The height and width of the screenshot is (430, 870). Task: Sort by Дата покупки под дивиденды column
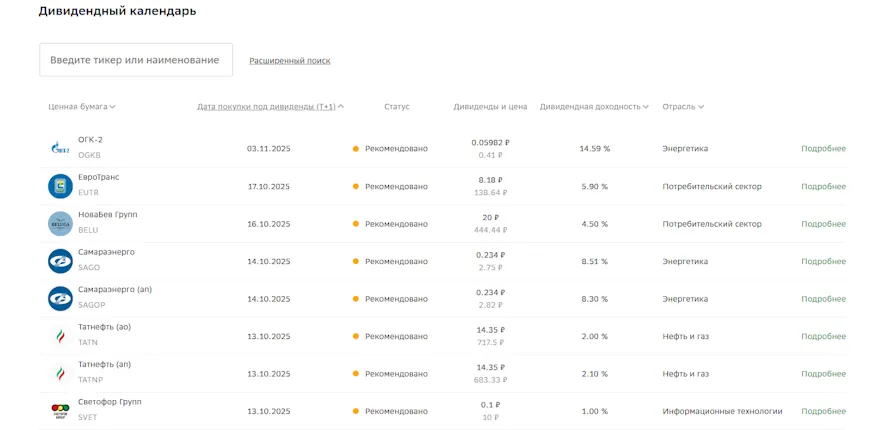[x=270, y=107]
